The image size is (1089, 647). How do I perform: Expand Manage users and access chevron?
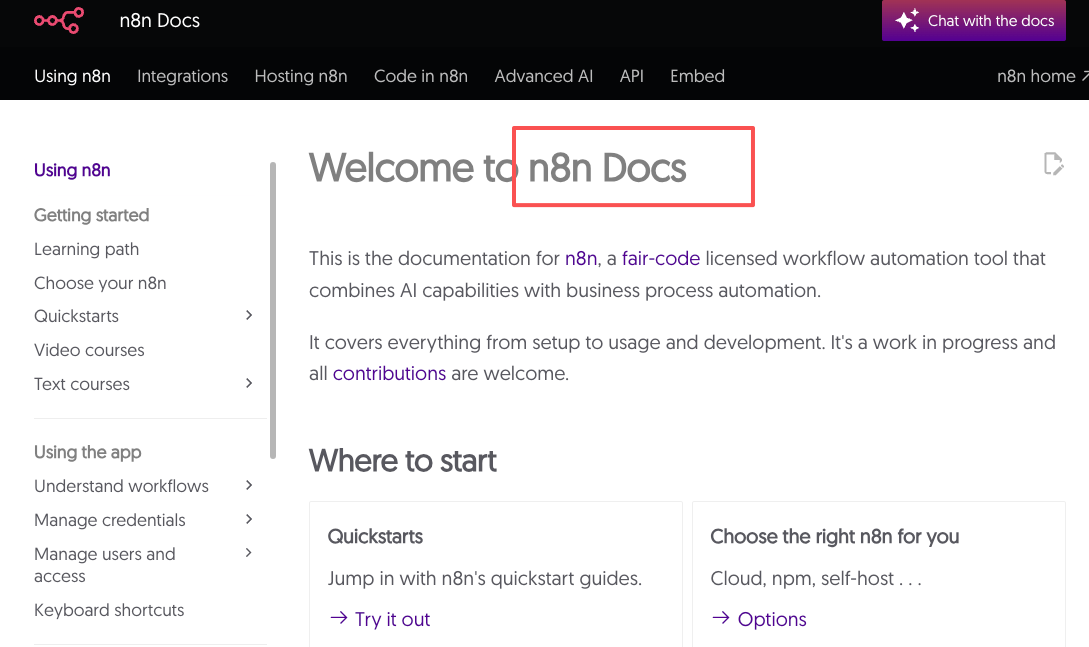click(249, 553)
